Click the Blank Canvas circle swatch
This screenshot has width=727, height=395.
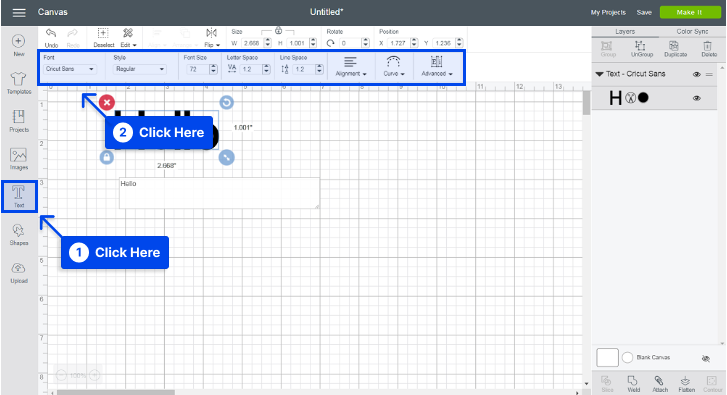click(x=627, y=357)
